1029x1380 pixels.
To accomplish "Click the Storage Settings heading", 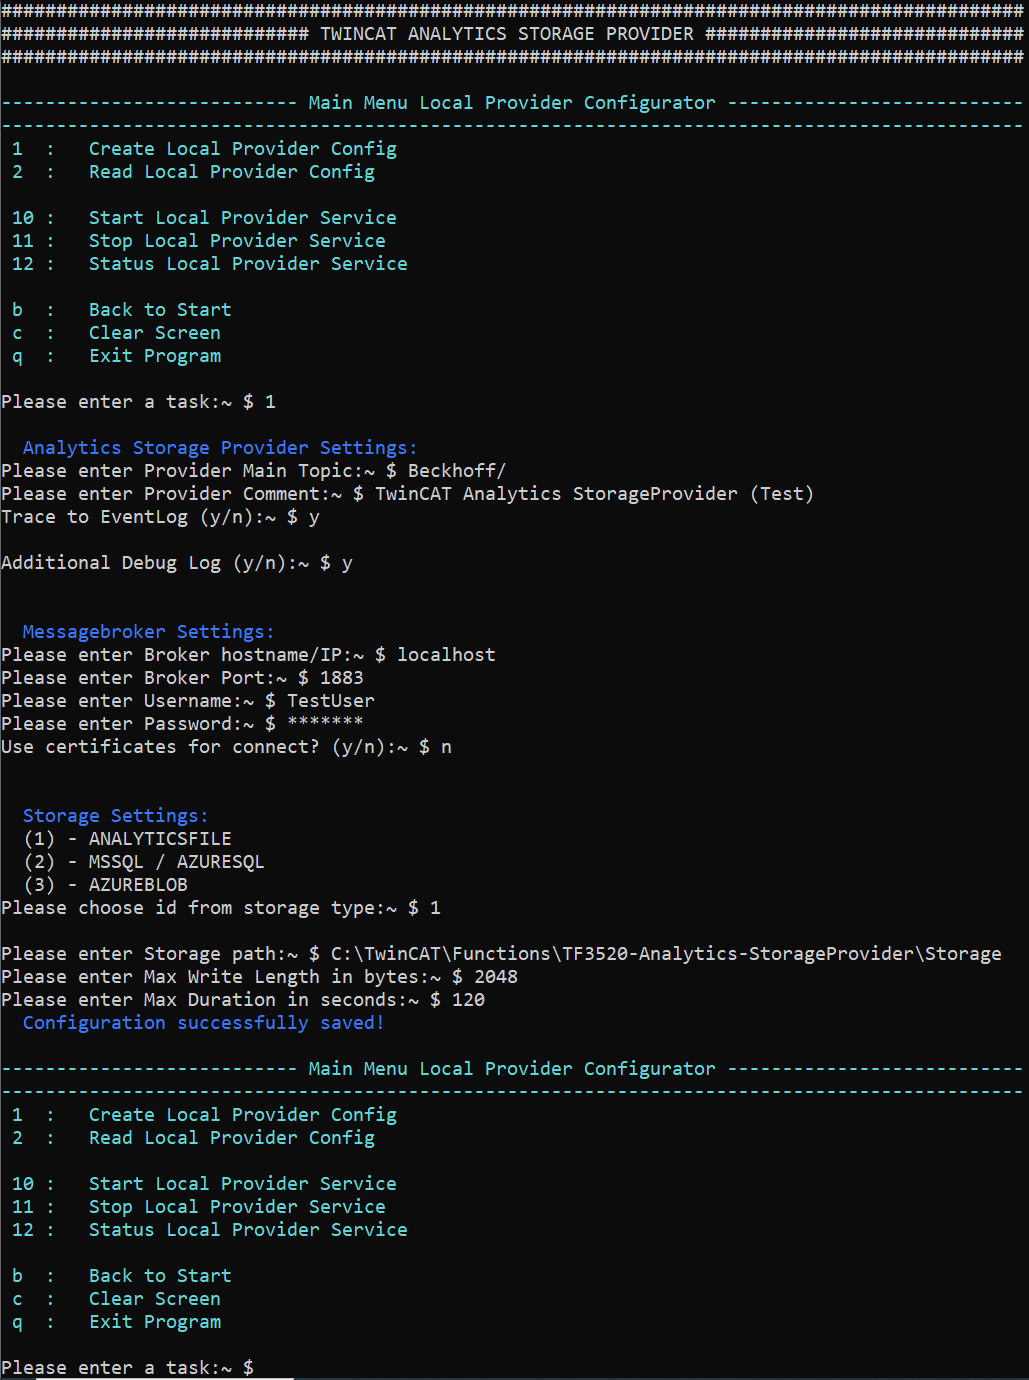I will 116,816.
